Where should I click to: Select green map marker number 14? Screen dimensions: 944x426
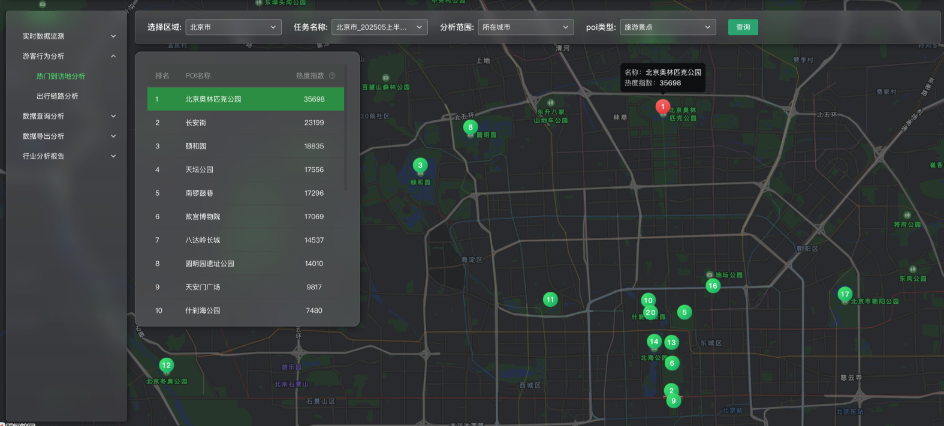[x=654, y=342]
